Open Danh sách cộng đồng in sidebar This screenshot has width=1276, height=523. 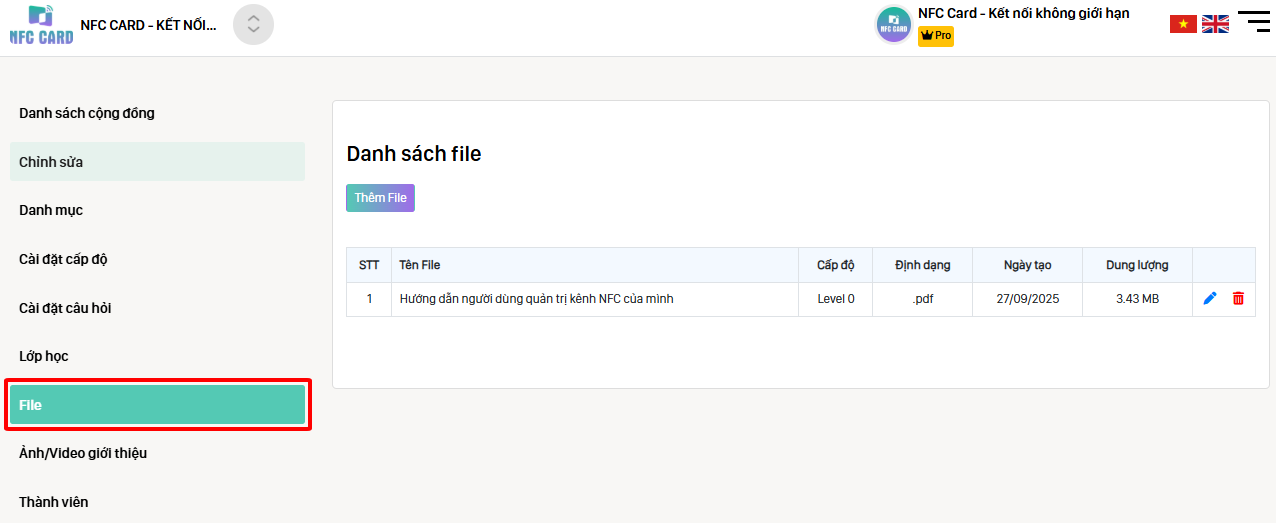(87, 113)
